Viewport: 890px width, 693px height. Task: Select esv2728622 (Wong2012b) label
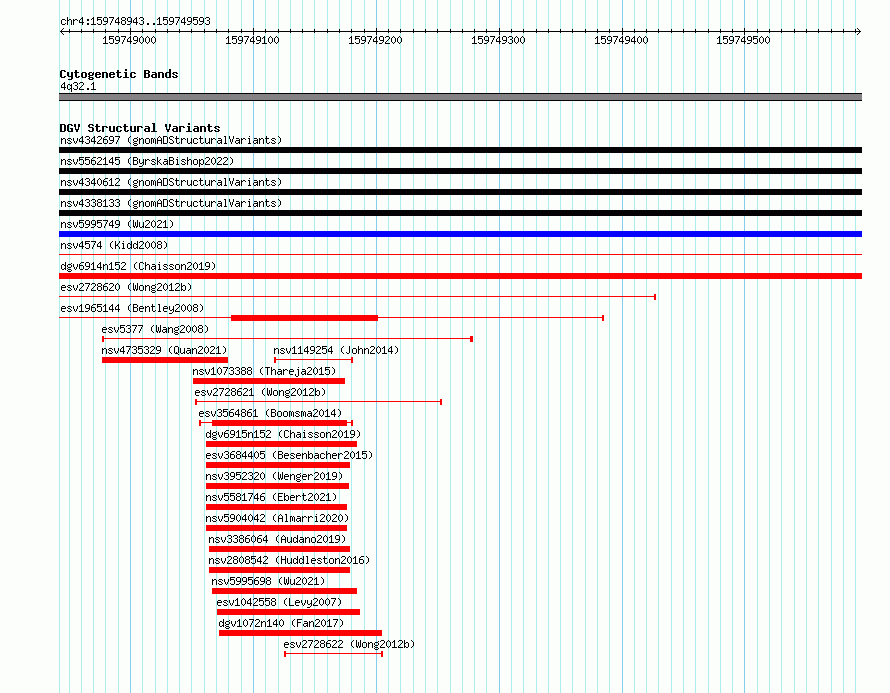(x=349, y=644)
